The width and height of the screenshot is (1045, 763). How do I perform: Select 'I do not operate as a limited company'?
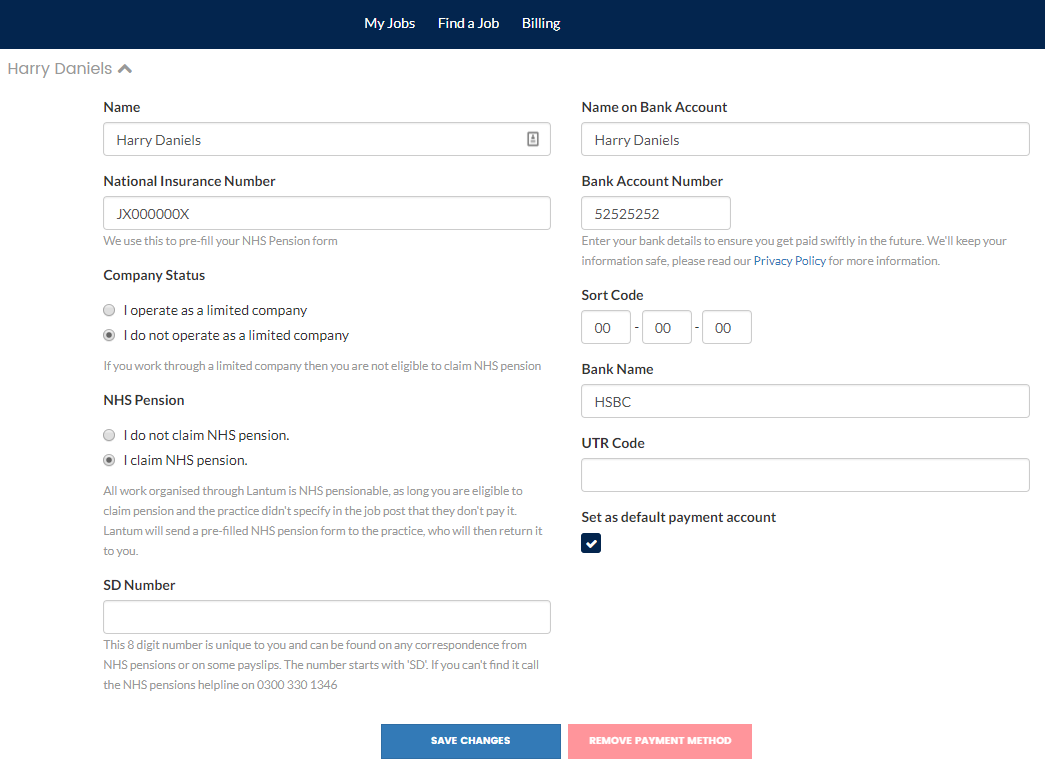point(109,335)
